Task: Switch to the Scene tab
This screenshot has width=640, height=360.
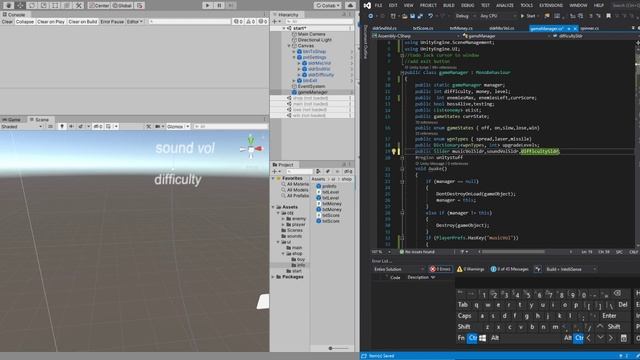Action: click(x=39, y=120)
